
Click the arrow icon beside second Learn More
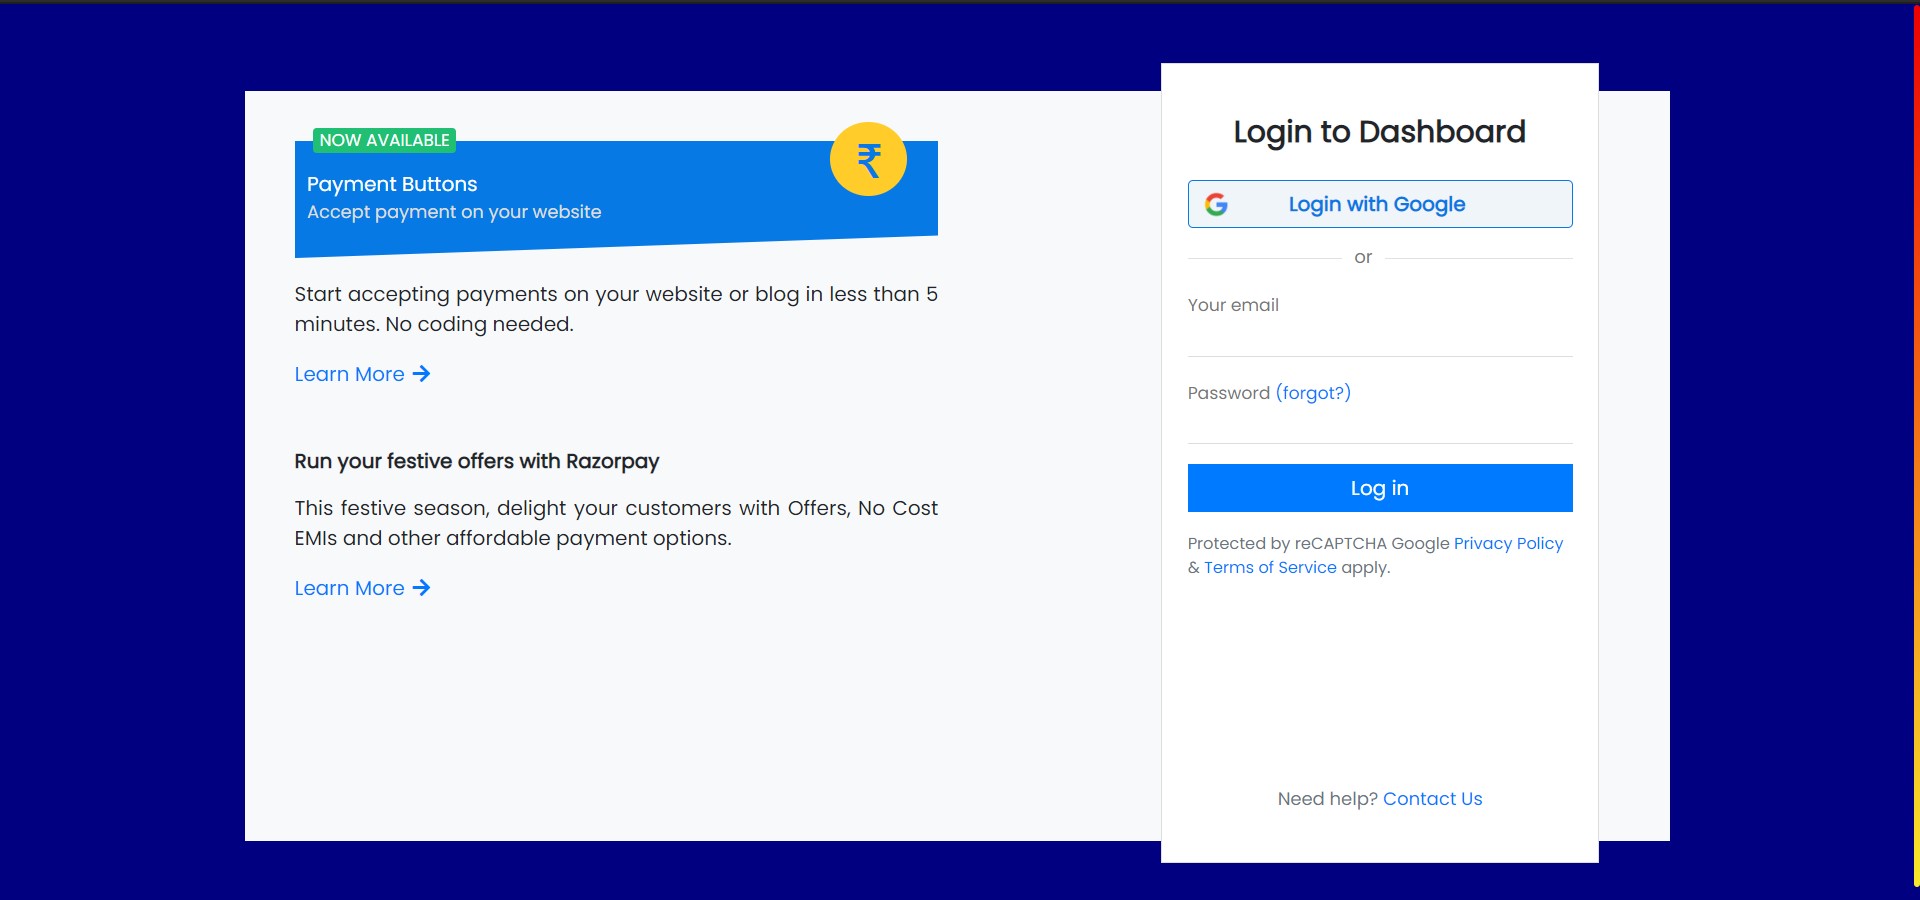click(422, 588)
